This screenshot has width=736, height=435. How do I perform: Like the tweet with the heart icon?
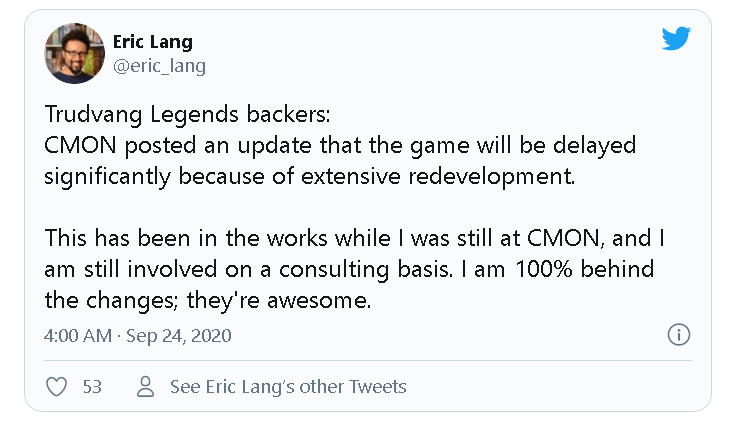pyautogui.click(x=57, y=386)
